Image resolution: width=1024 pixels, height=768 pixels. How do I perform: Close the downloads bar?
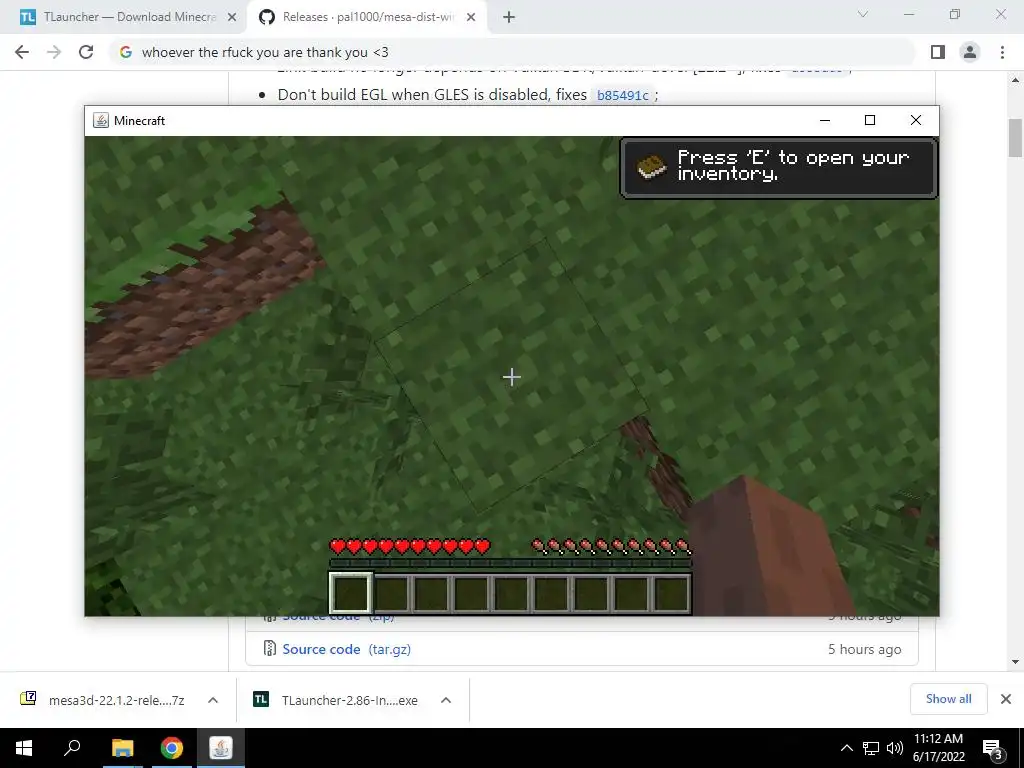[1006, 699]
